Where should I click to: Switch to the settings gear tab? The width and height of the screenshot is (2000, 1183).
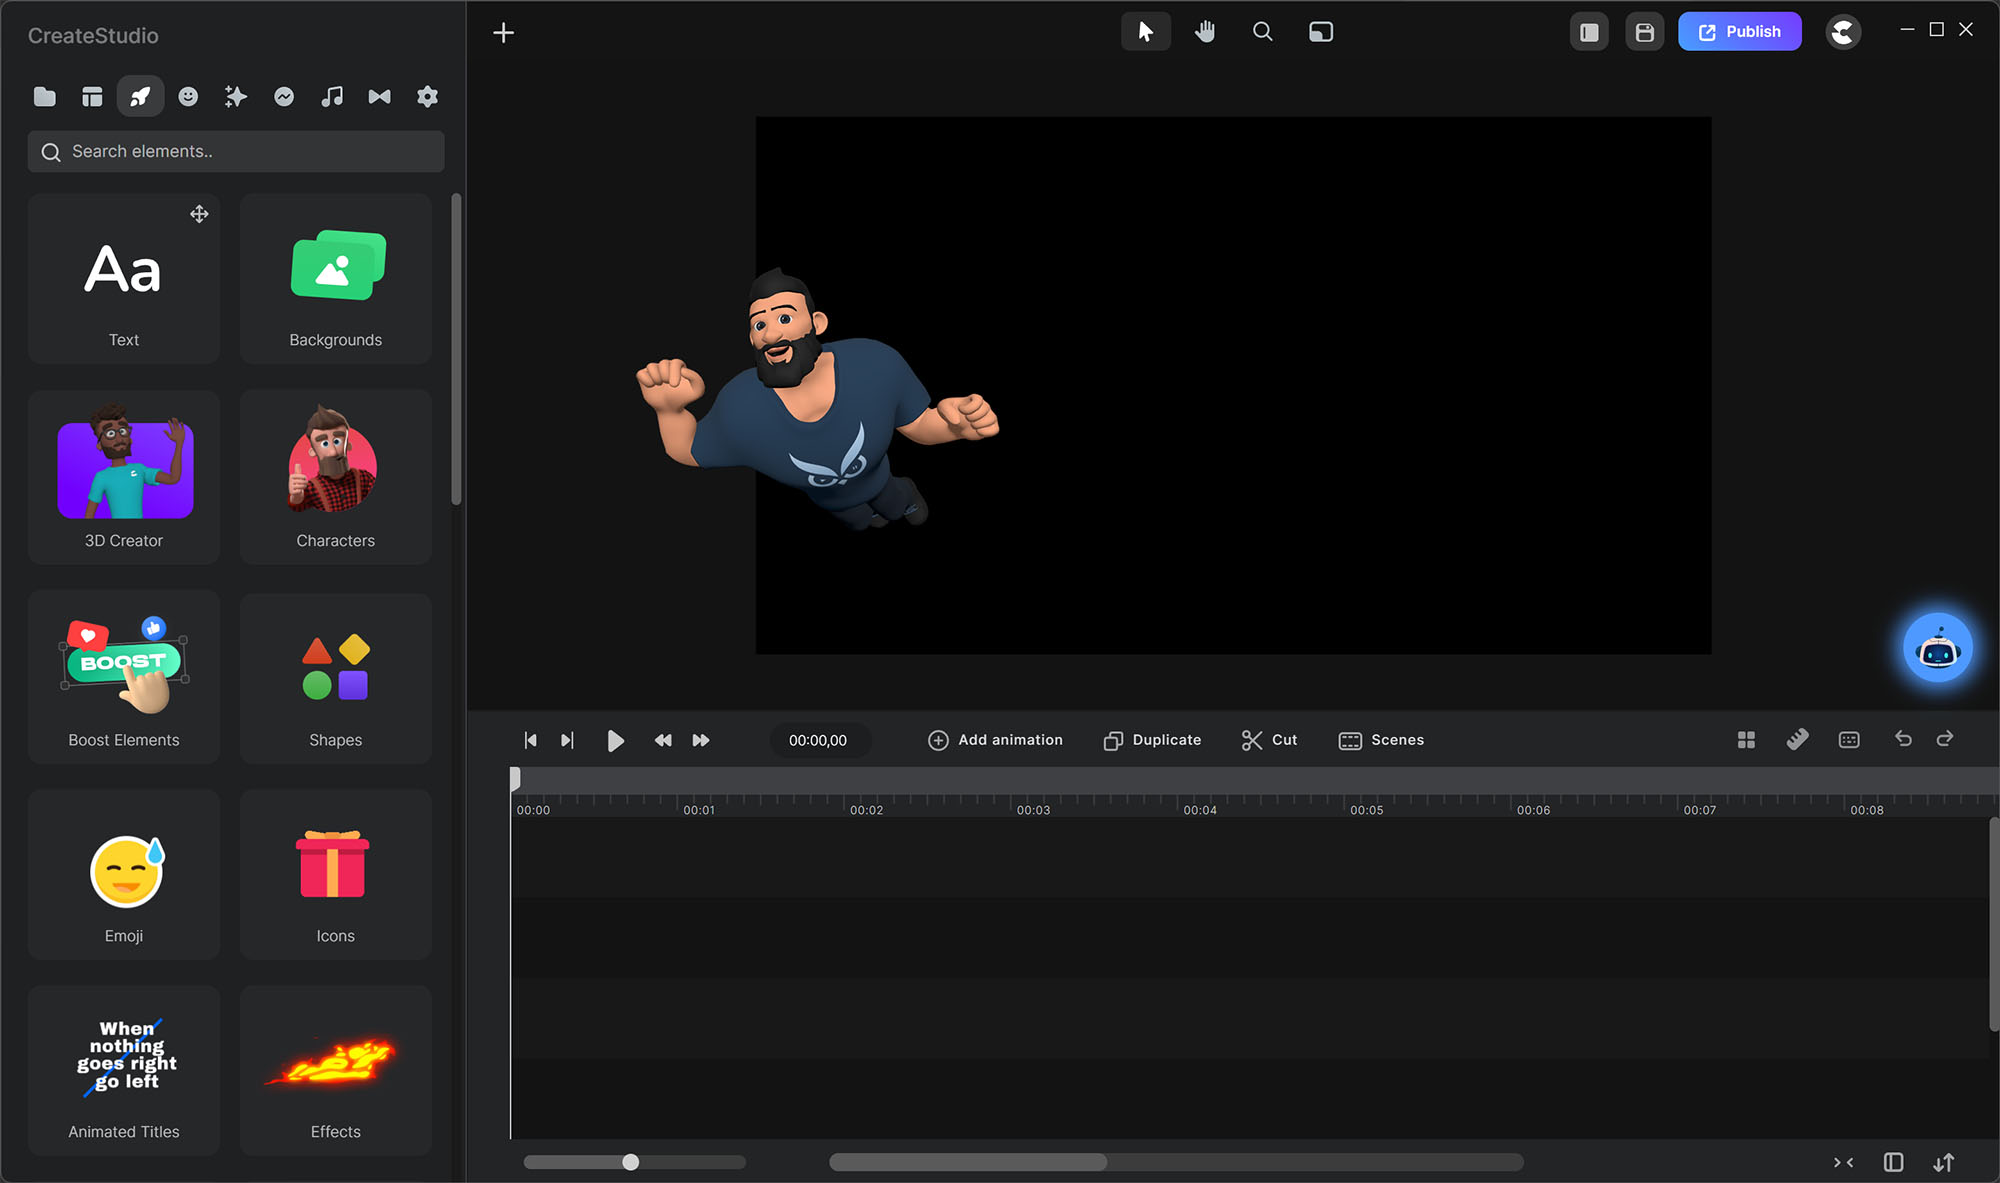[x=427, y=96]
